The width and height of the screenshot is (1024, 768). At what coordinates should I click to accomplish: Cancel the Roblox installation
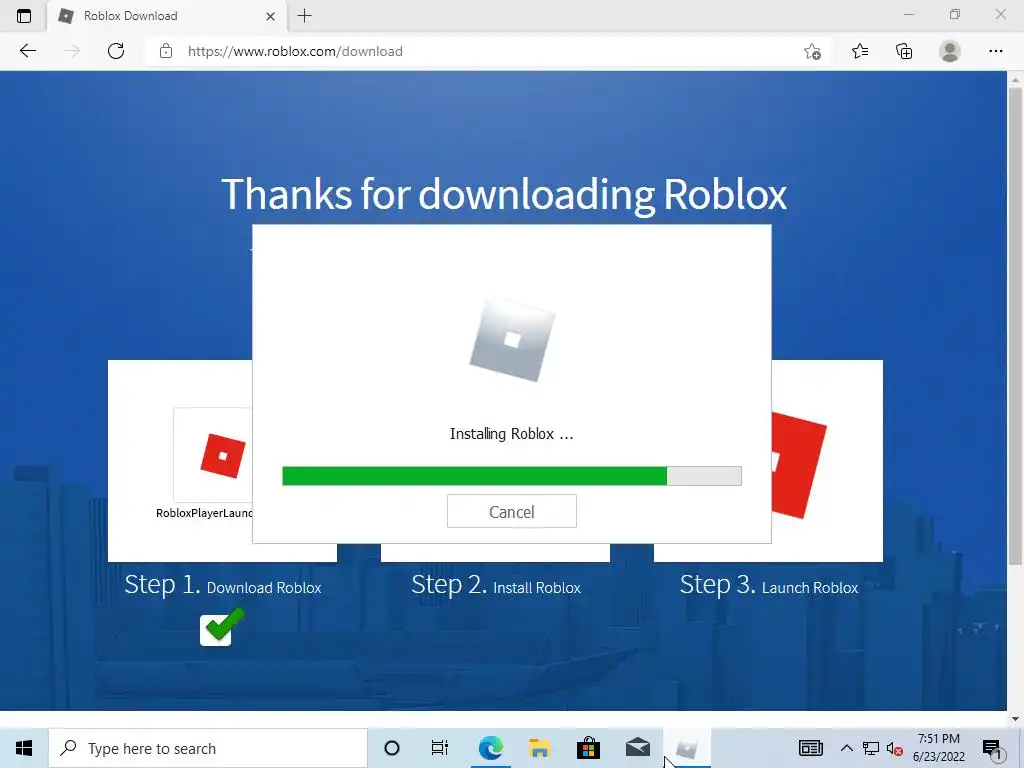(511, 511)
